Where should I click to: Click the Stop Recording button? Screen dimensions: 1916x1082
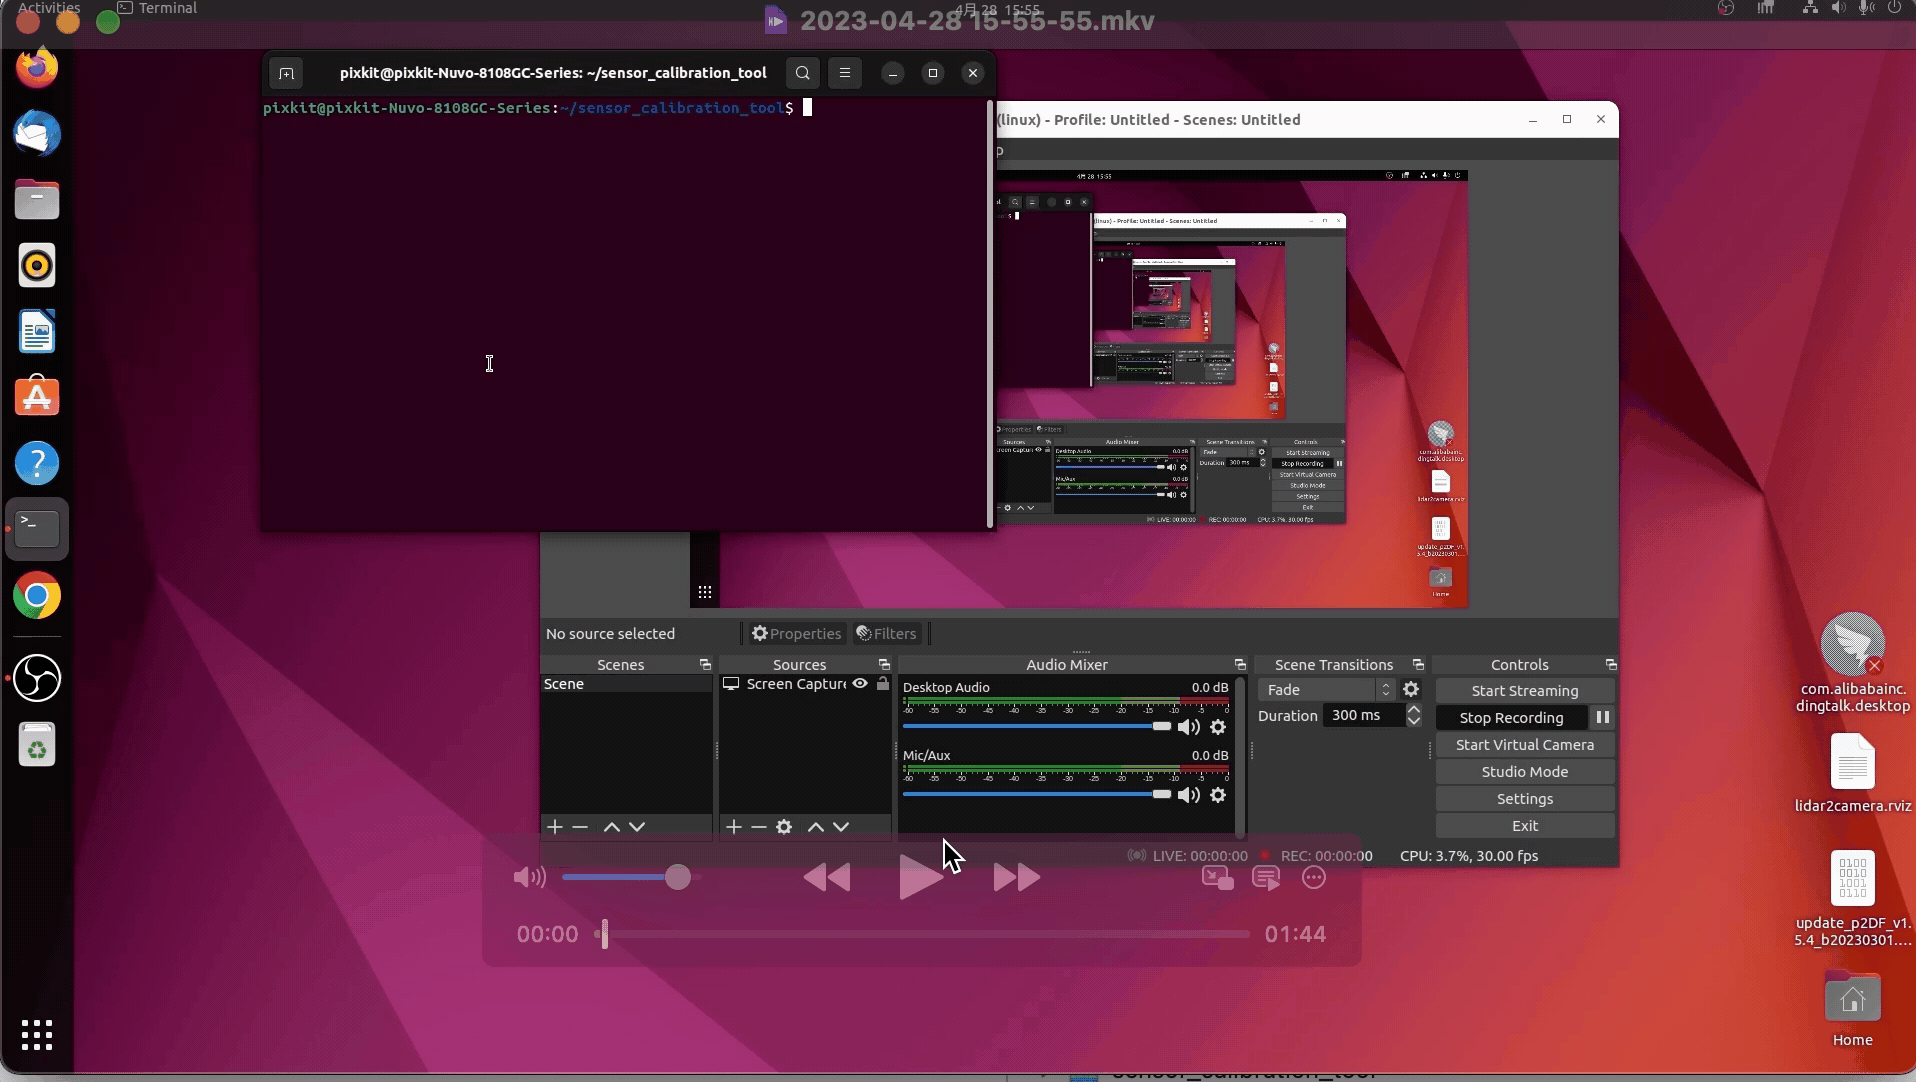(x=1511, y=718)
